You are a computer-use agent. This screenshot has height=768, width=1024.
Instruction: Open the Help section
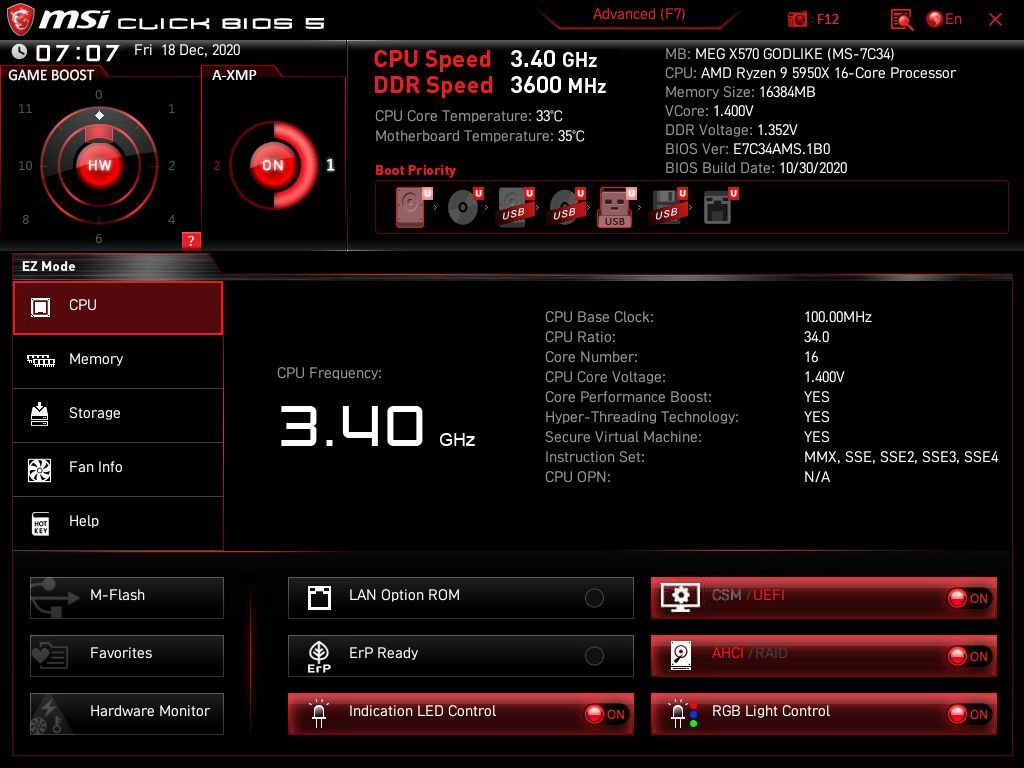118,523
